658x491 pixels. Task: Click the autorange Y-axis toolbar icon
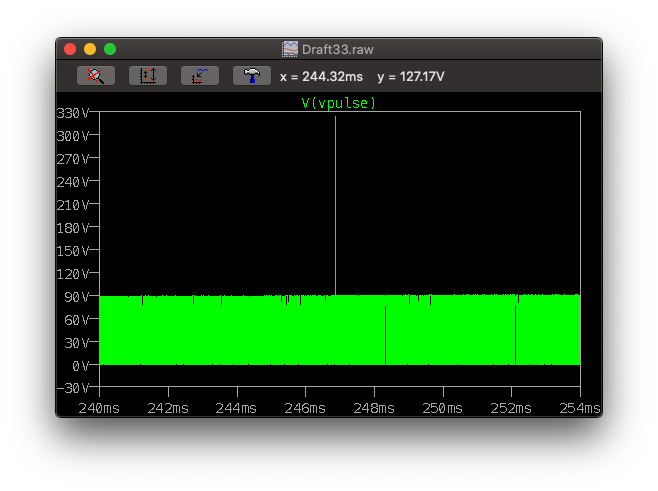tap(148, 76)
